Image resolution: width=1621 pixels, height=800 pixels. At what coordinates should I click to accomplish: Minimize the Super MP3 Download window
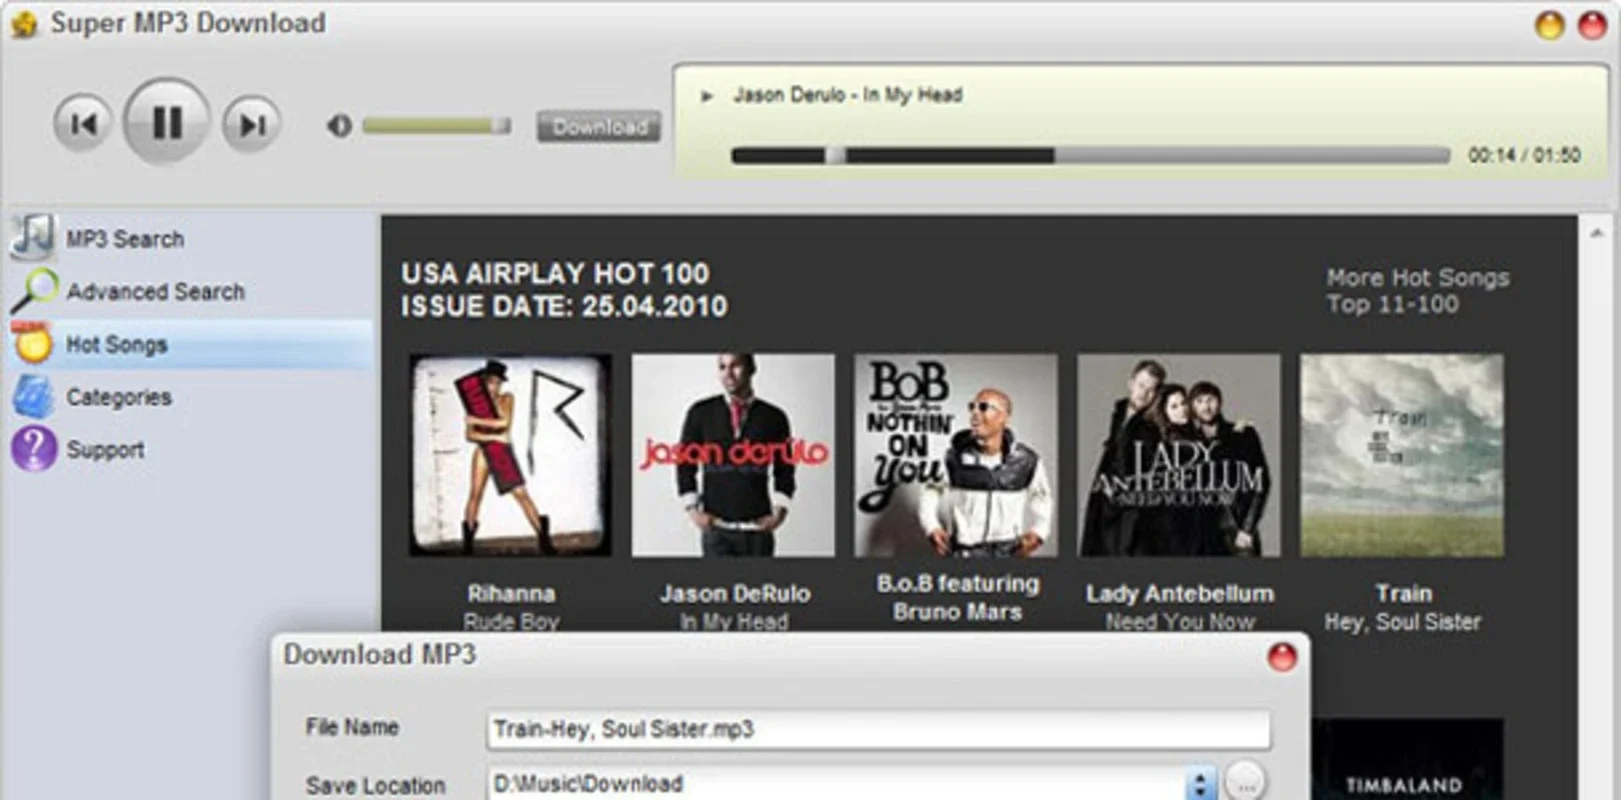click(x=1549, y=25)
